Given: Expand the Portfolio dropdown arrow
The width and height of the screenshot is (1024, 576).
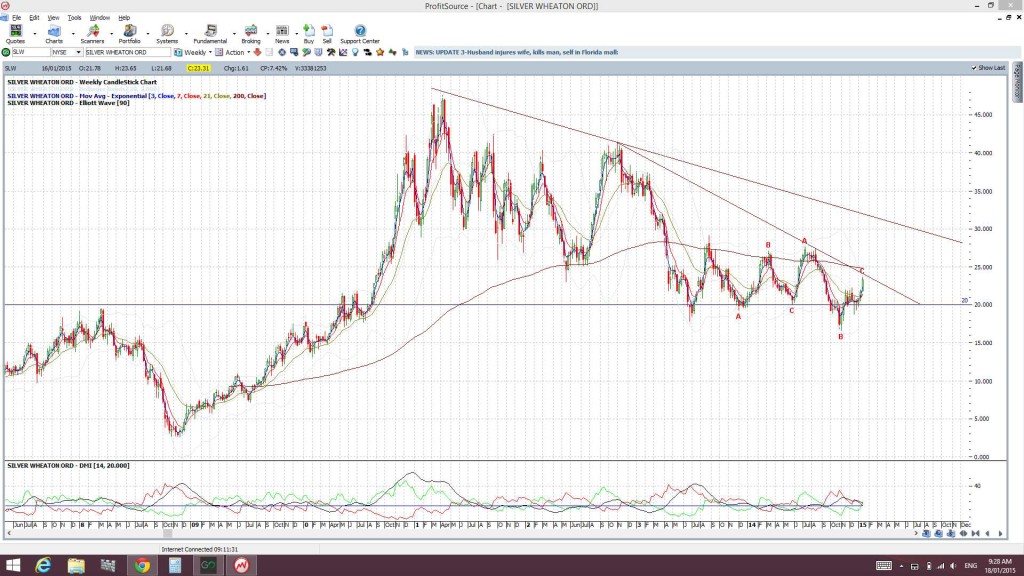Looking at the screenshot, I should (148, 34).
